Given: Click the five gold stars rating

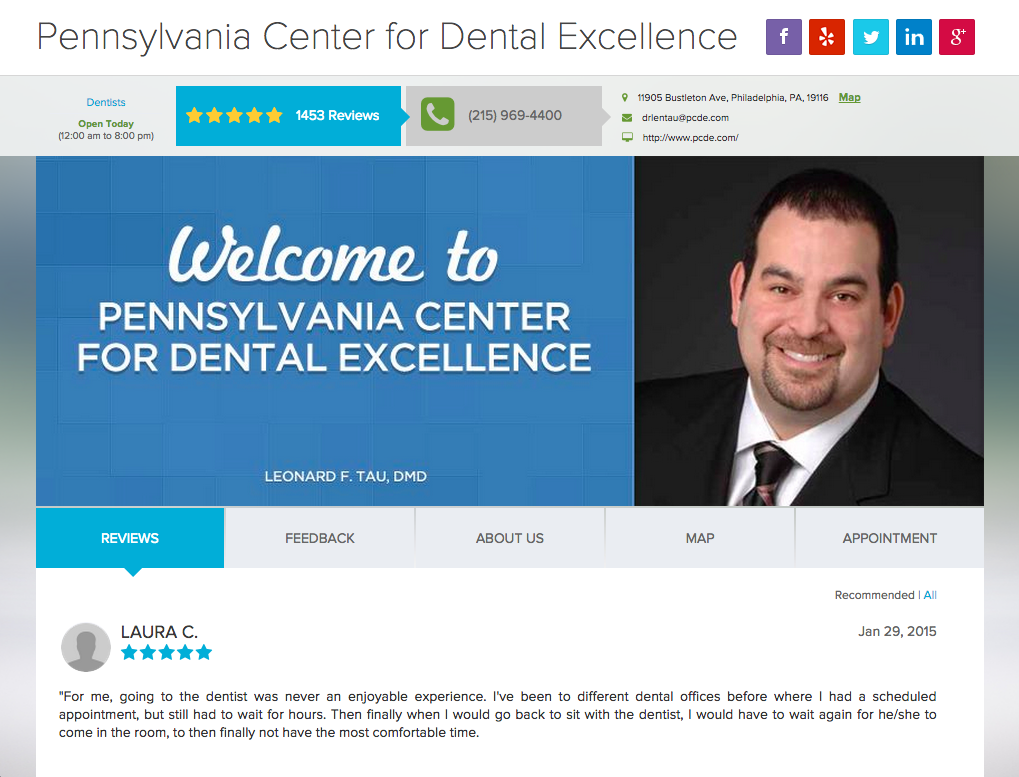Looking at the screenshot, I should 234,116.
